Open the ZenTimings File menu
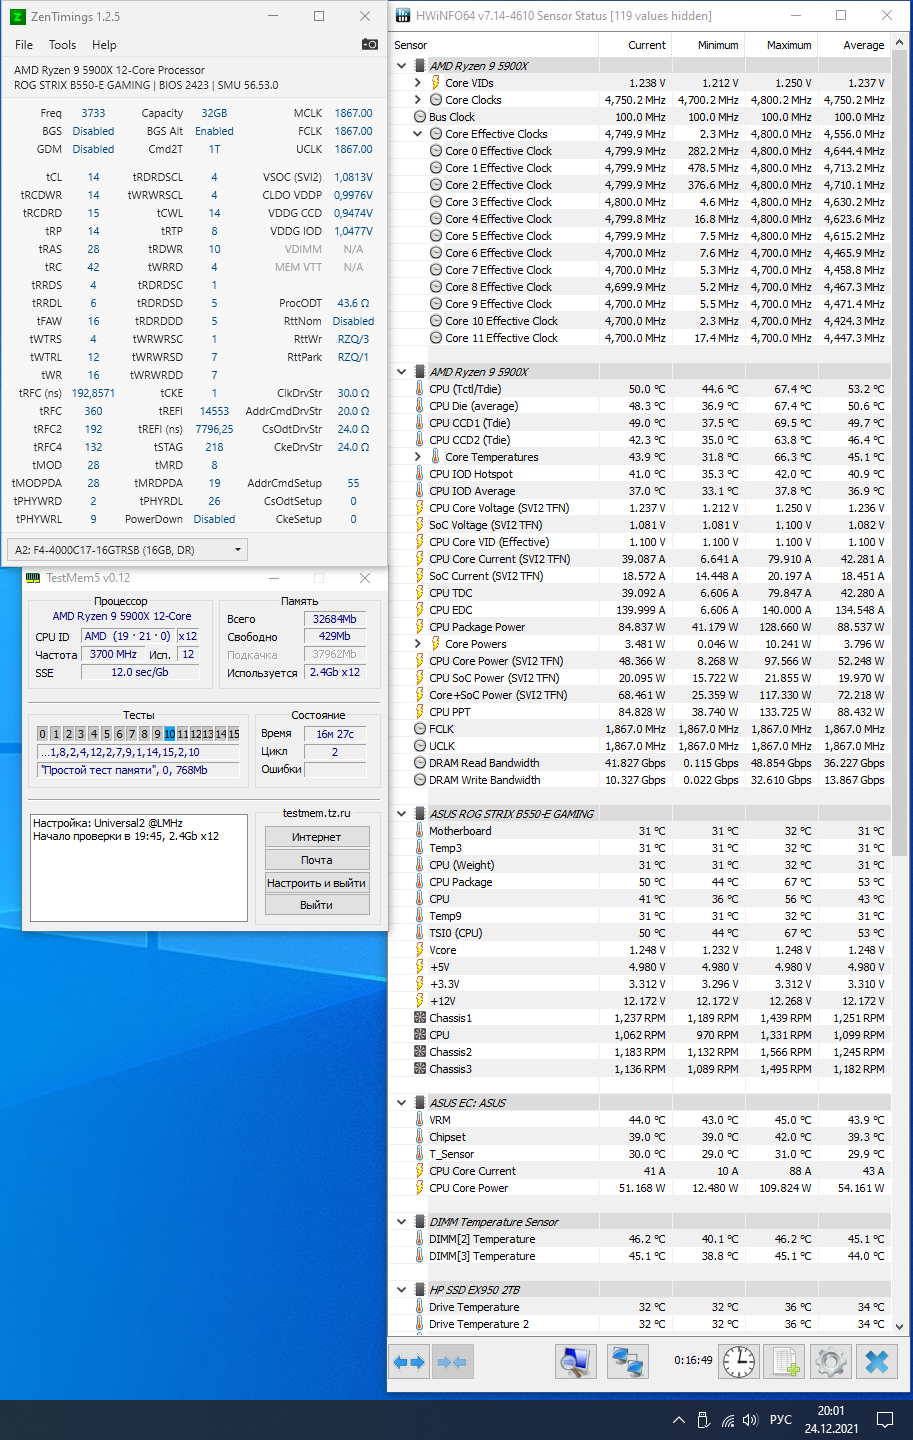Image resolution: width=913 pixels, height=1440 pixels. (24, 45)
